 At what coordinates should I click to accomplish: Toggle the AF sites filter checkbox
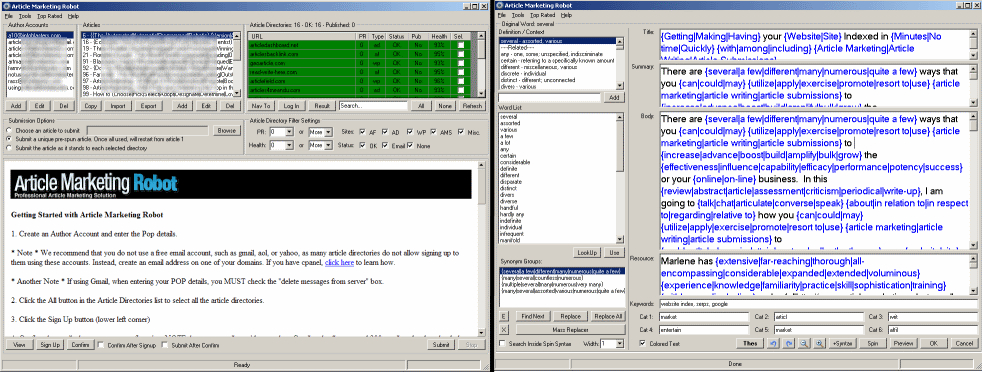[363, 132]
